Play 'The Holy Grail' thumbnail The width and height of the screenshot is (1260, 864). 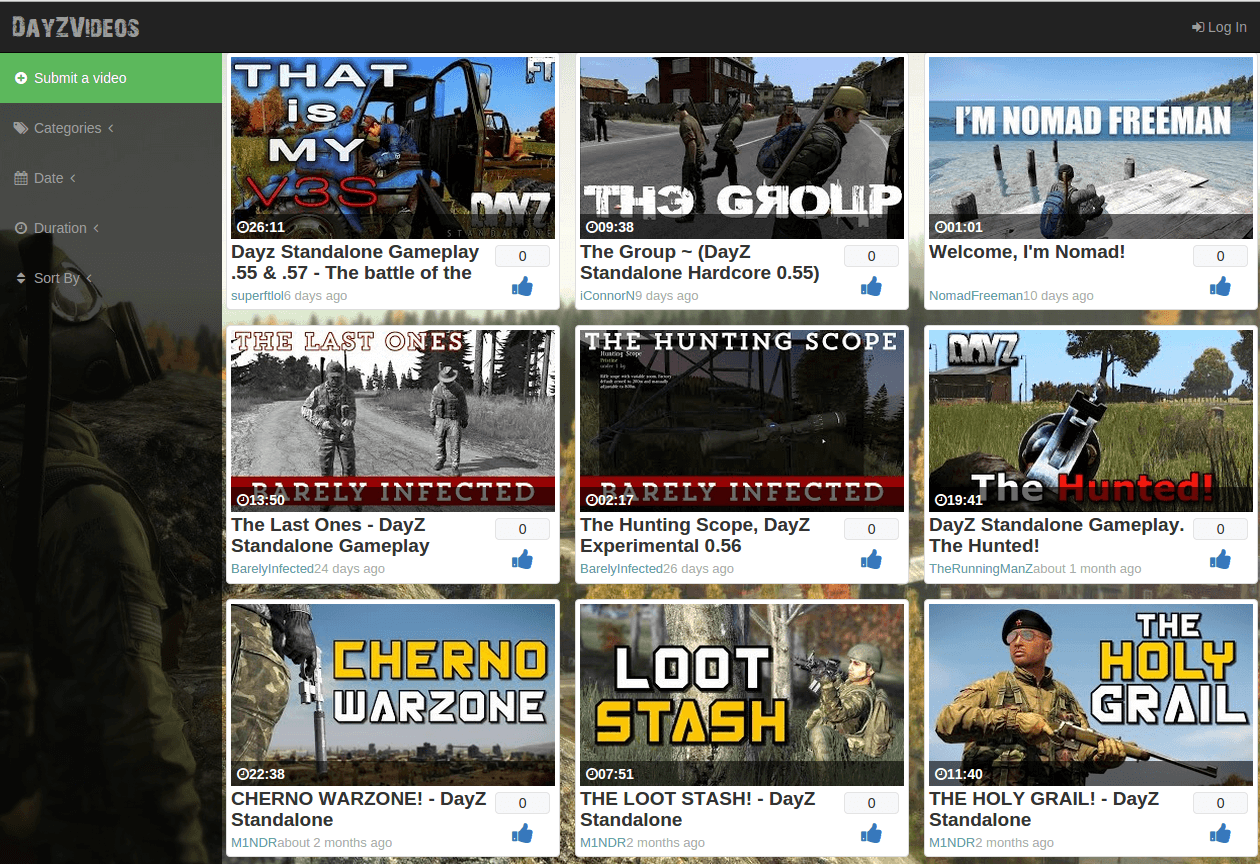[x=1091, y=694]
